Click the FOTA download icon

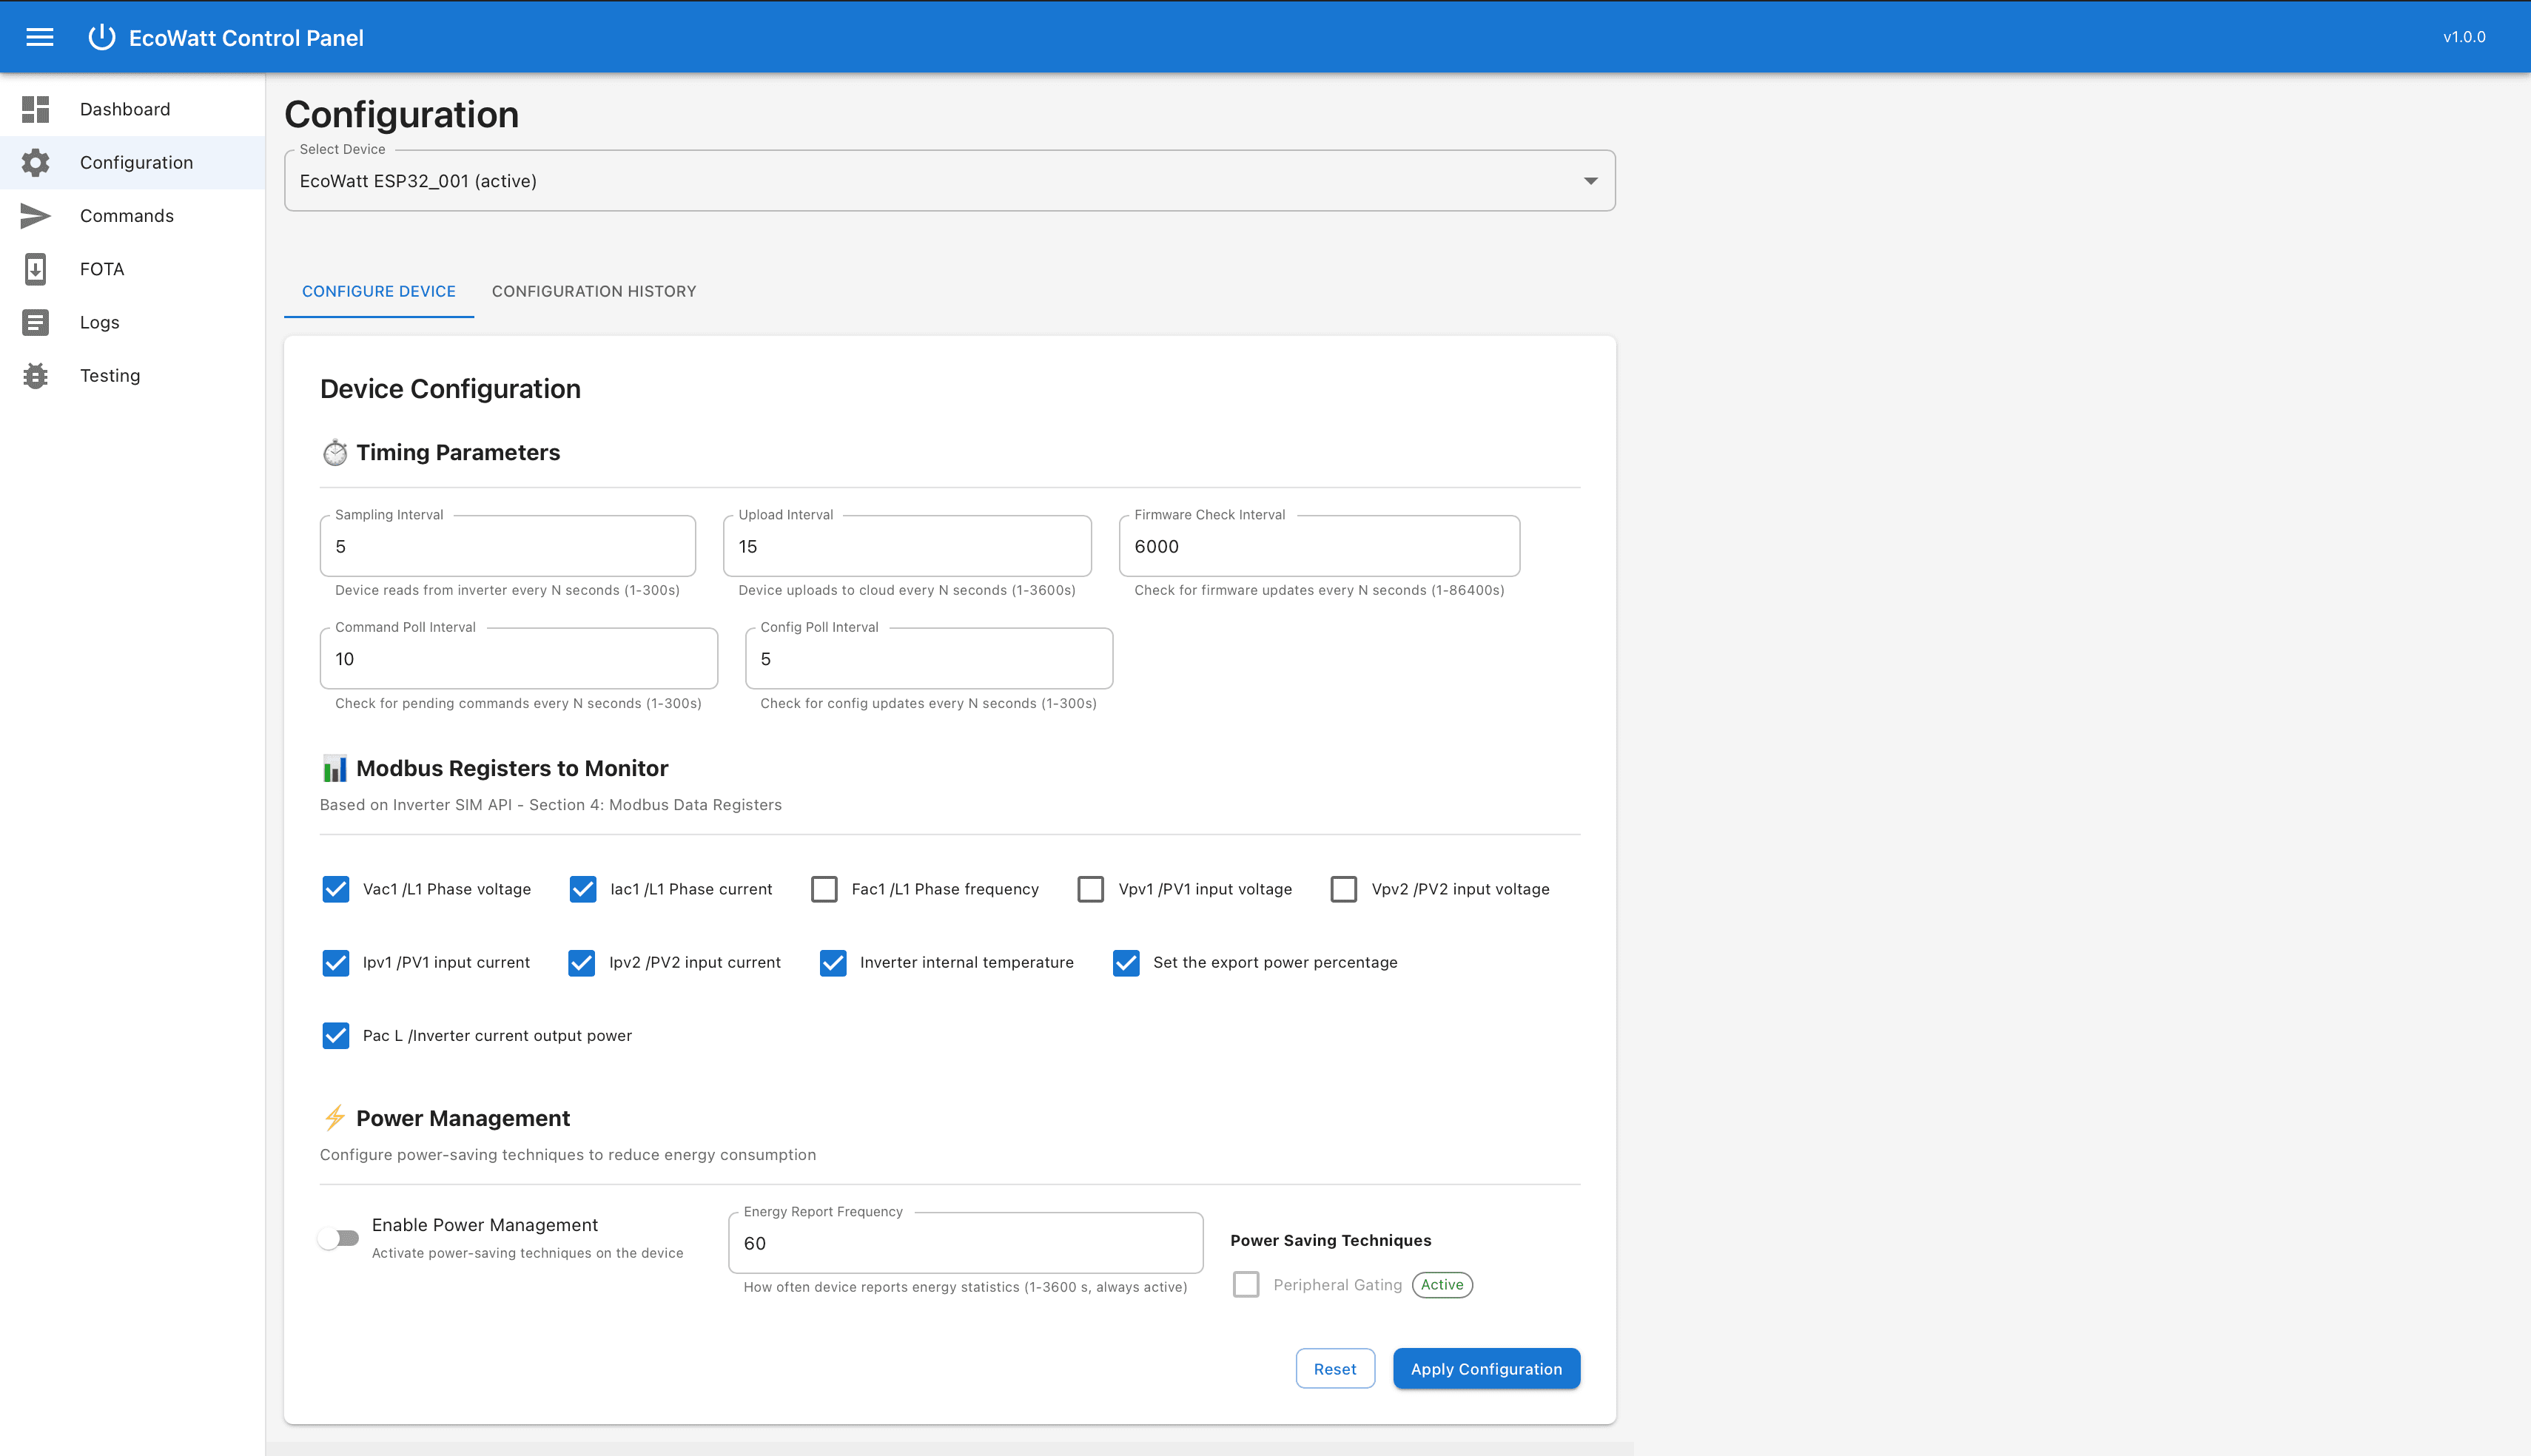pos(35,269)
